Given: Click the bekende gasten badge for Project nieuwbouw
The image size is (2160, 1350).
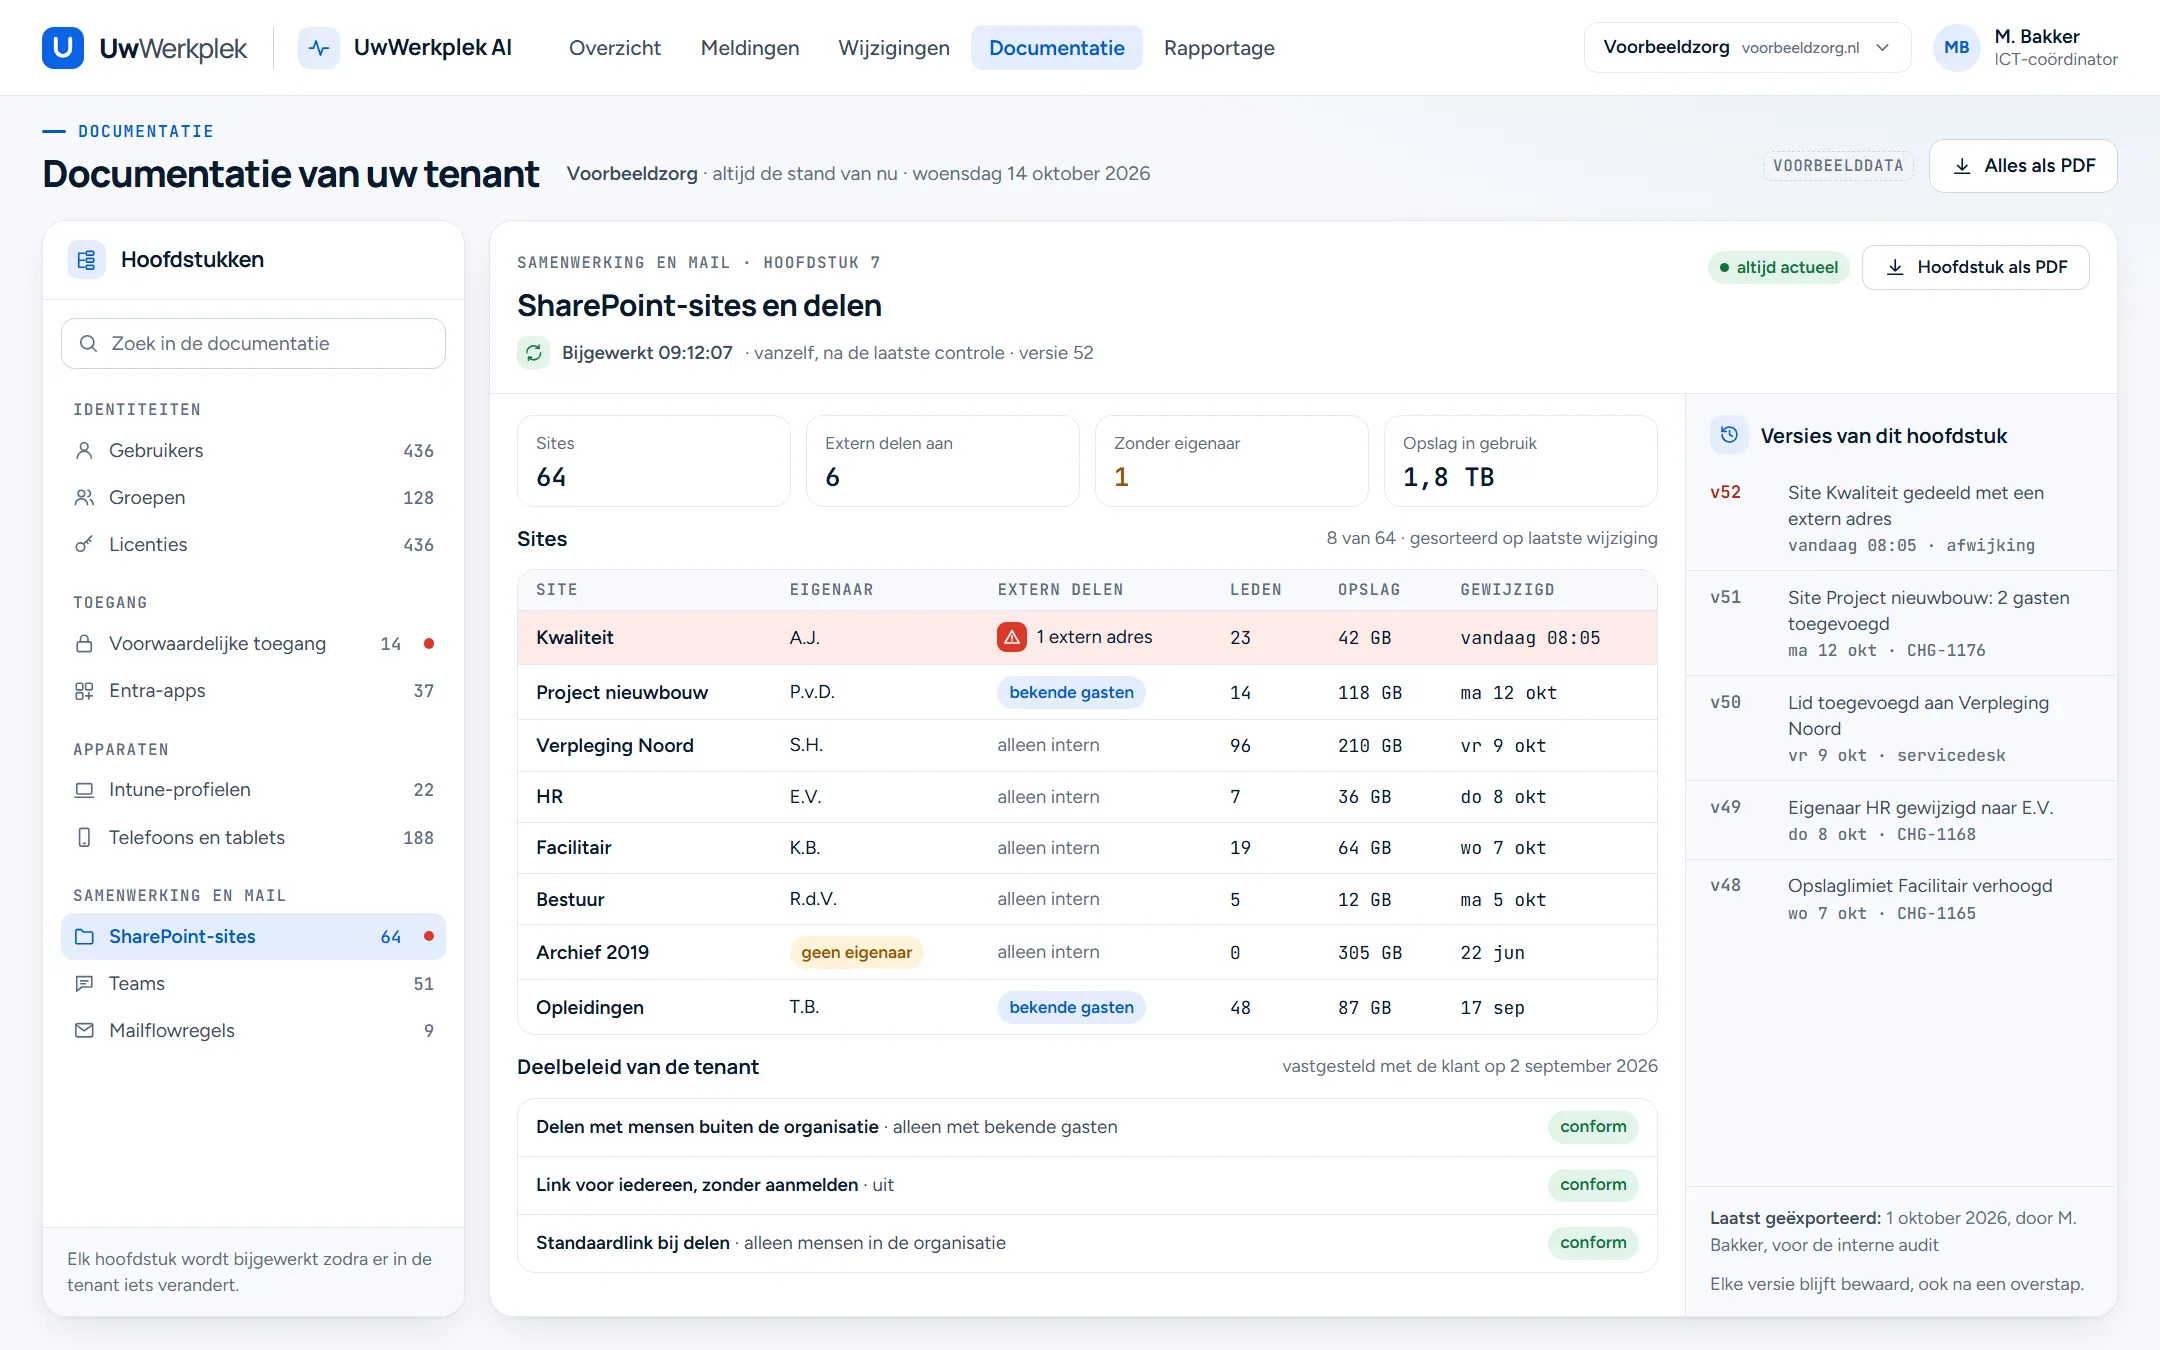Looking at the screenshot, I should tap(1071, 692).
